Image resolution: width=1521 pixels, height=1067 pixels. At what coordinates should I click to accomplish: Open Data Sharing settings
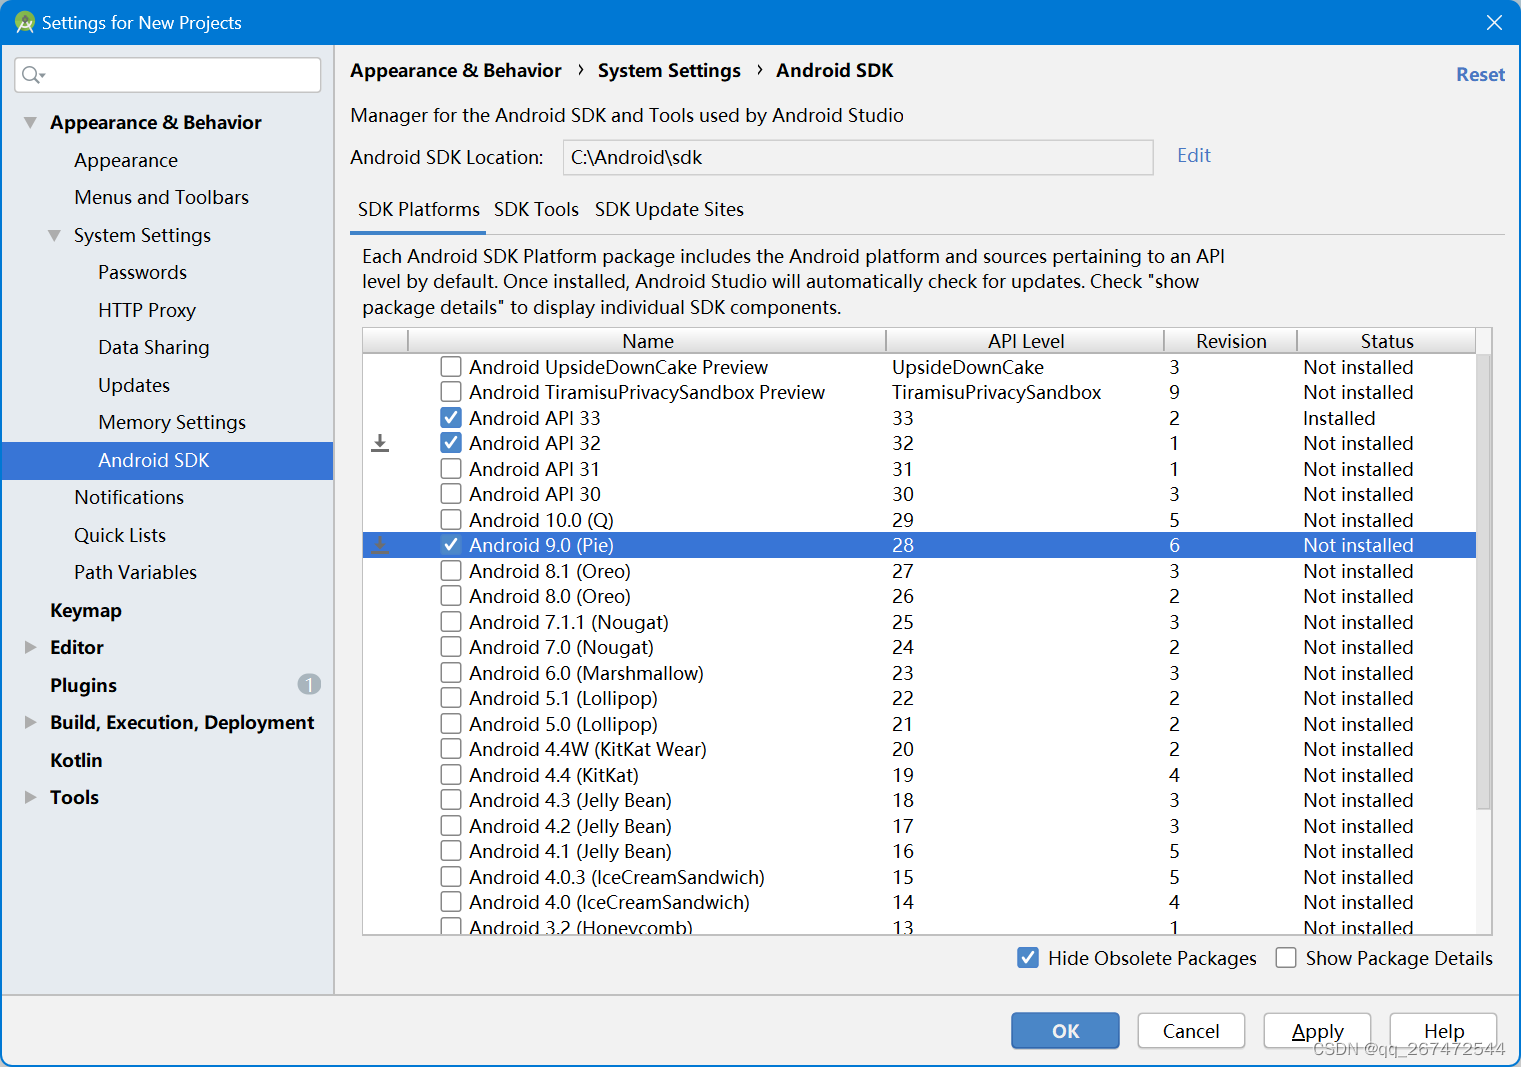154,347
